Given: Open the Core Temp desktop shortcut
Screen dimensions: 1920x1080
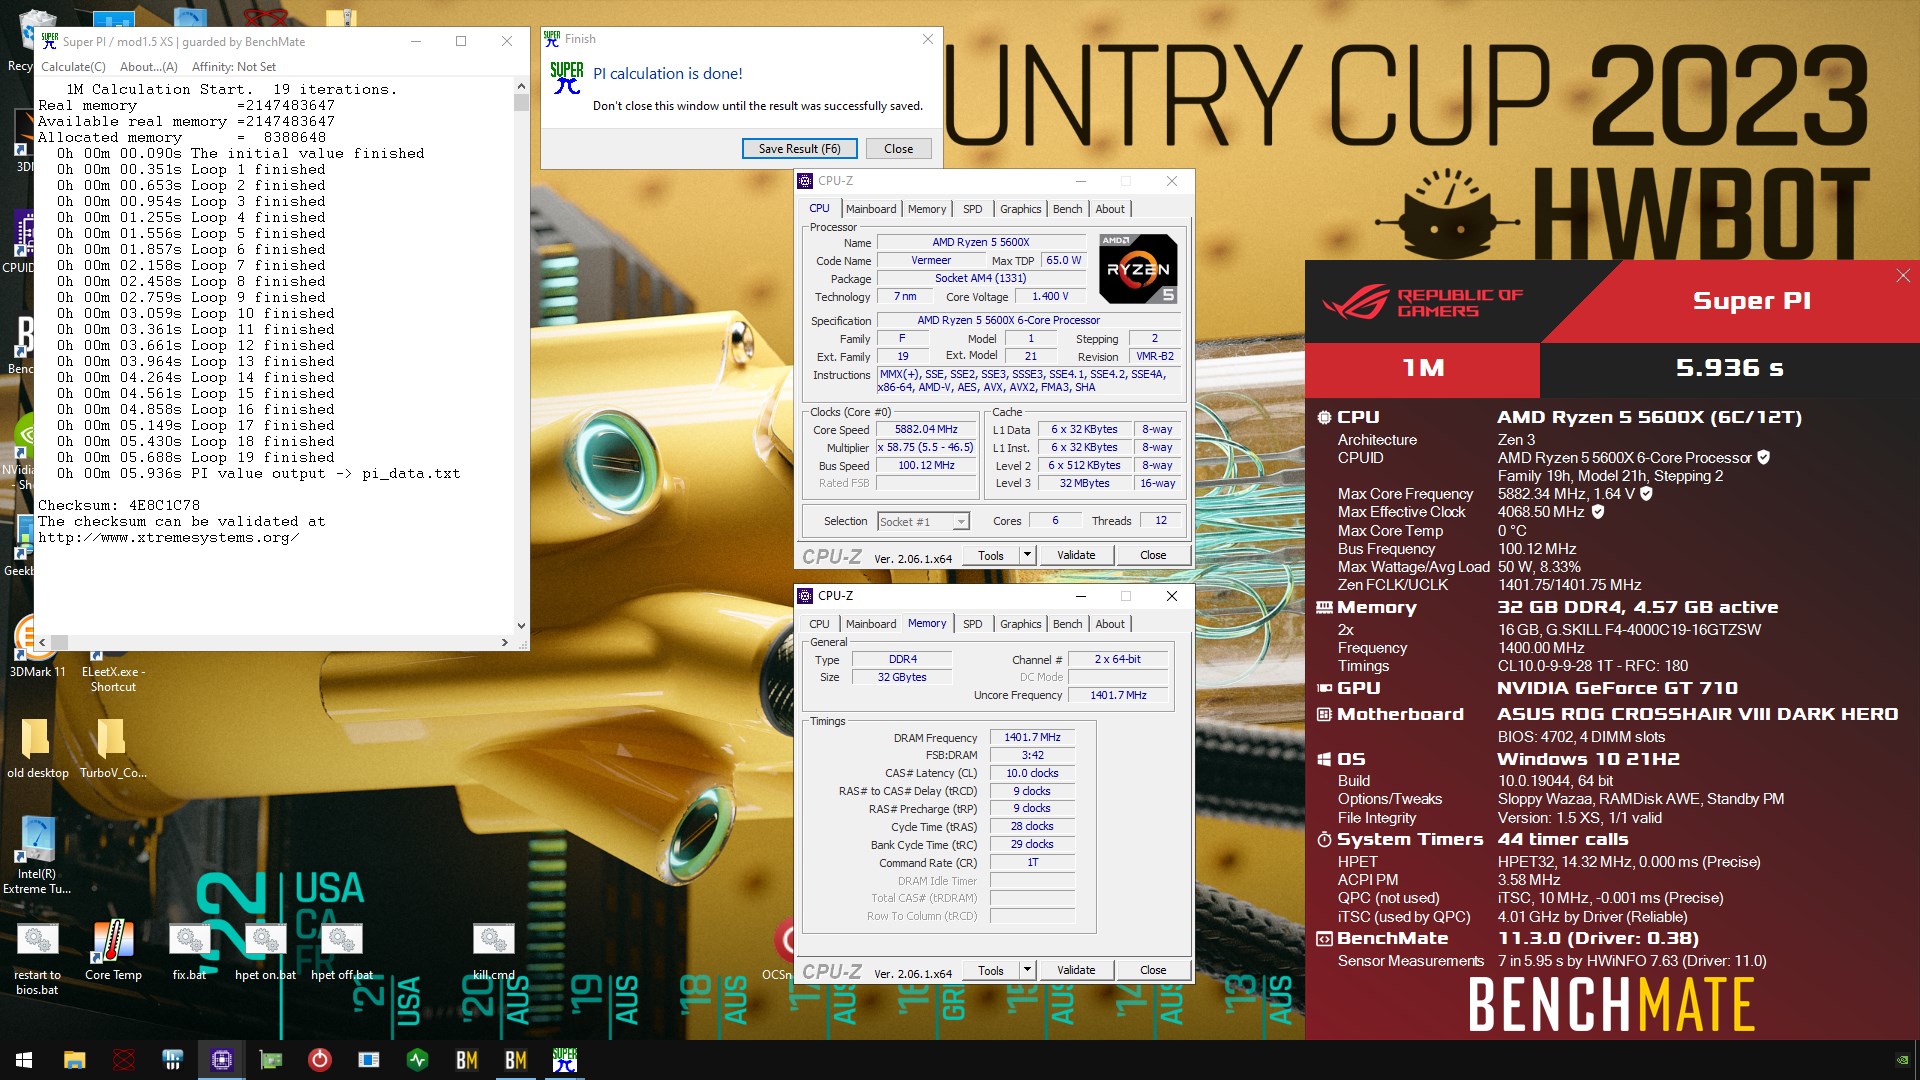Looking at the screenshot, I should coord(113,951).
